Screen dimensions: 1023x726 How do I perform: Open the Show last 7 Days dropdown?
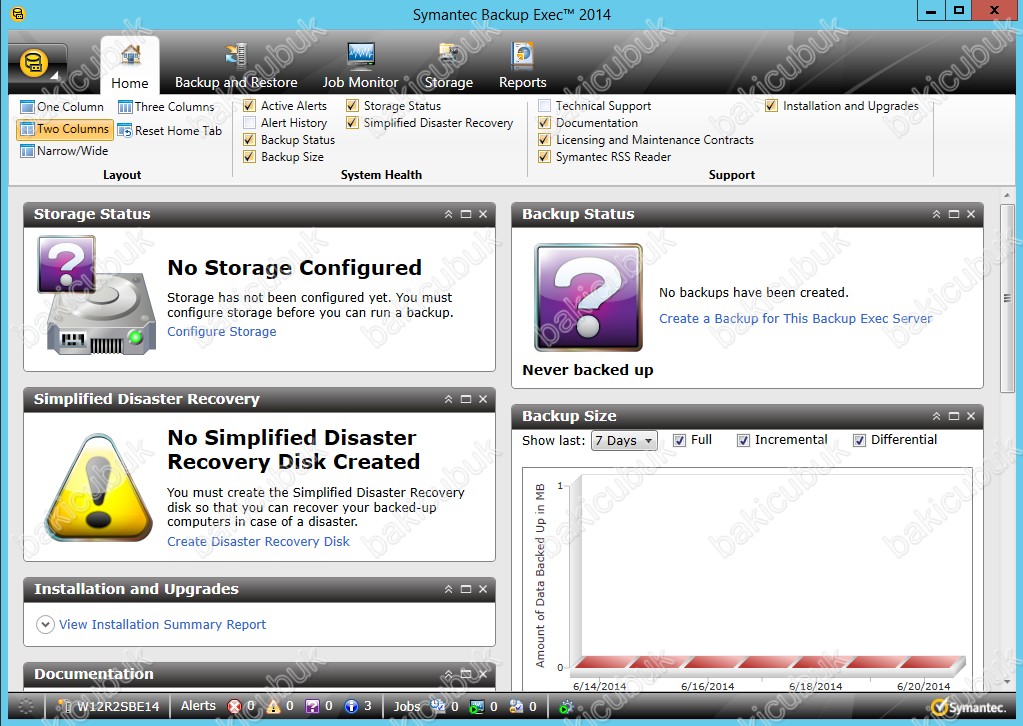coord(624,440)
